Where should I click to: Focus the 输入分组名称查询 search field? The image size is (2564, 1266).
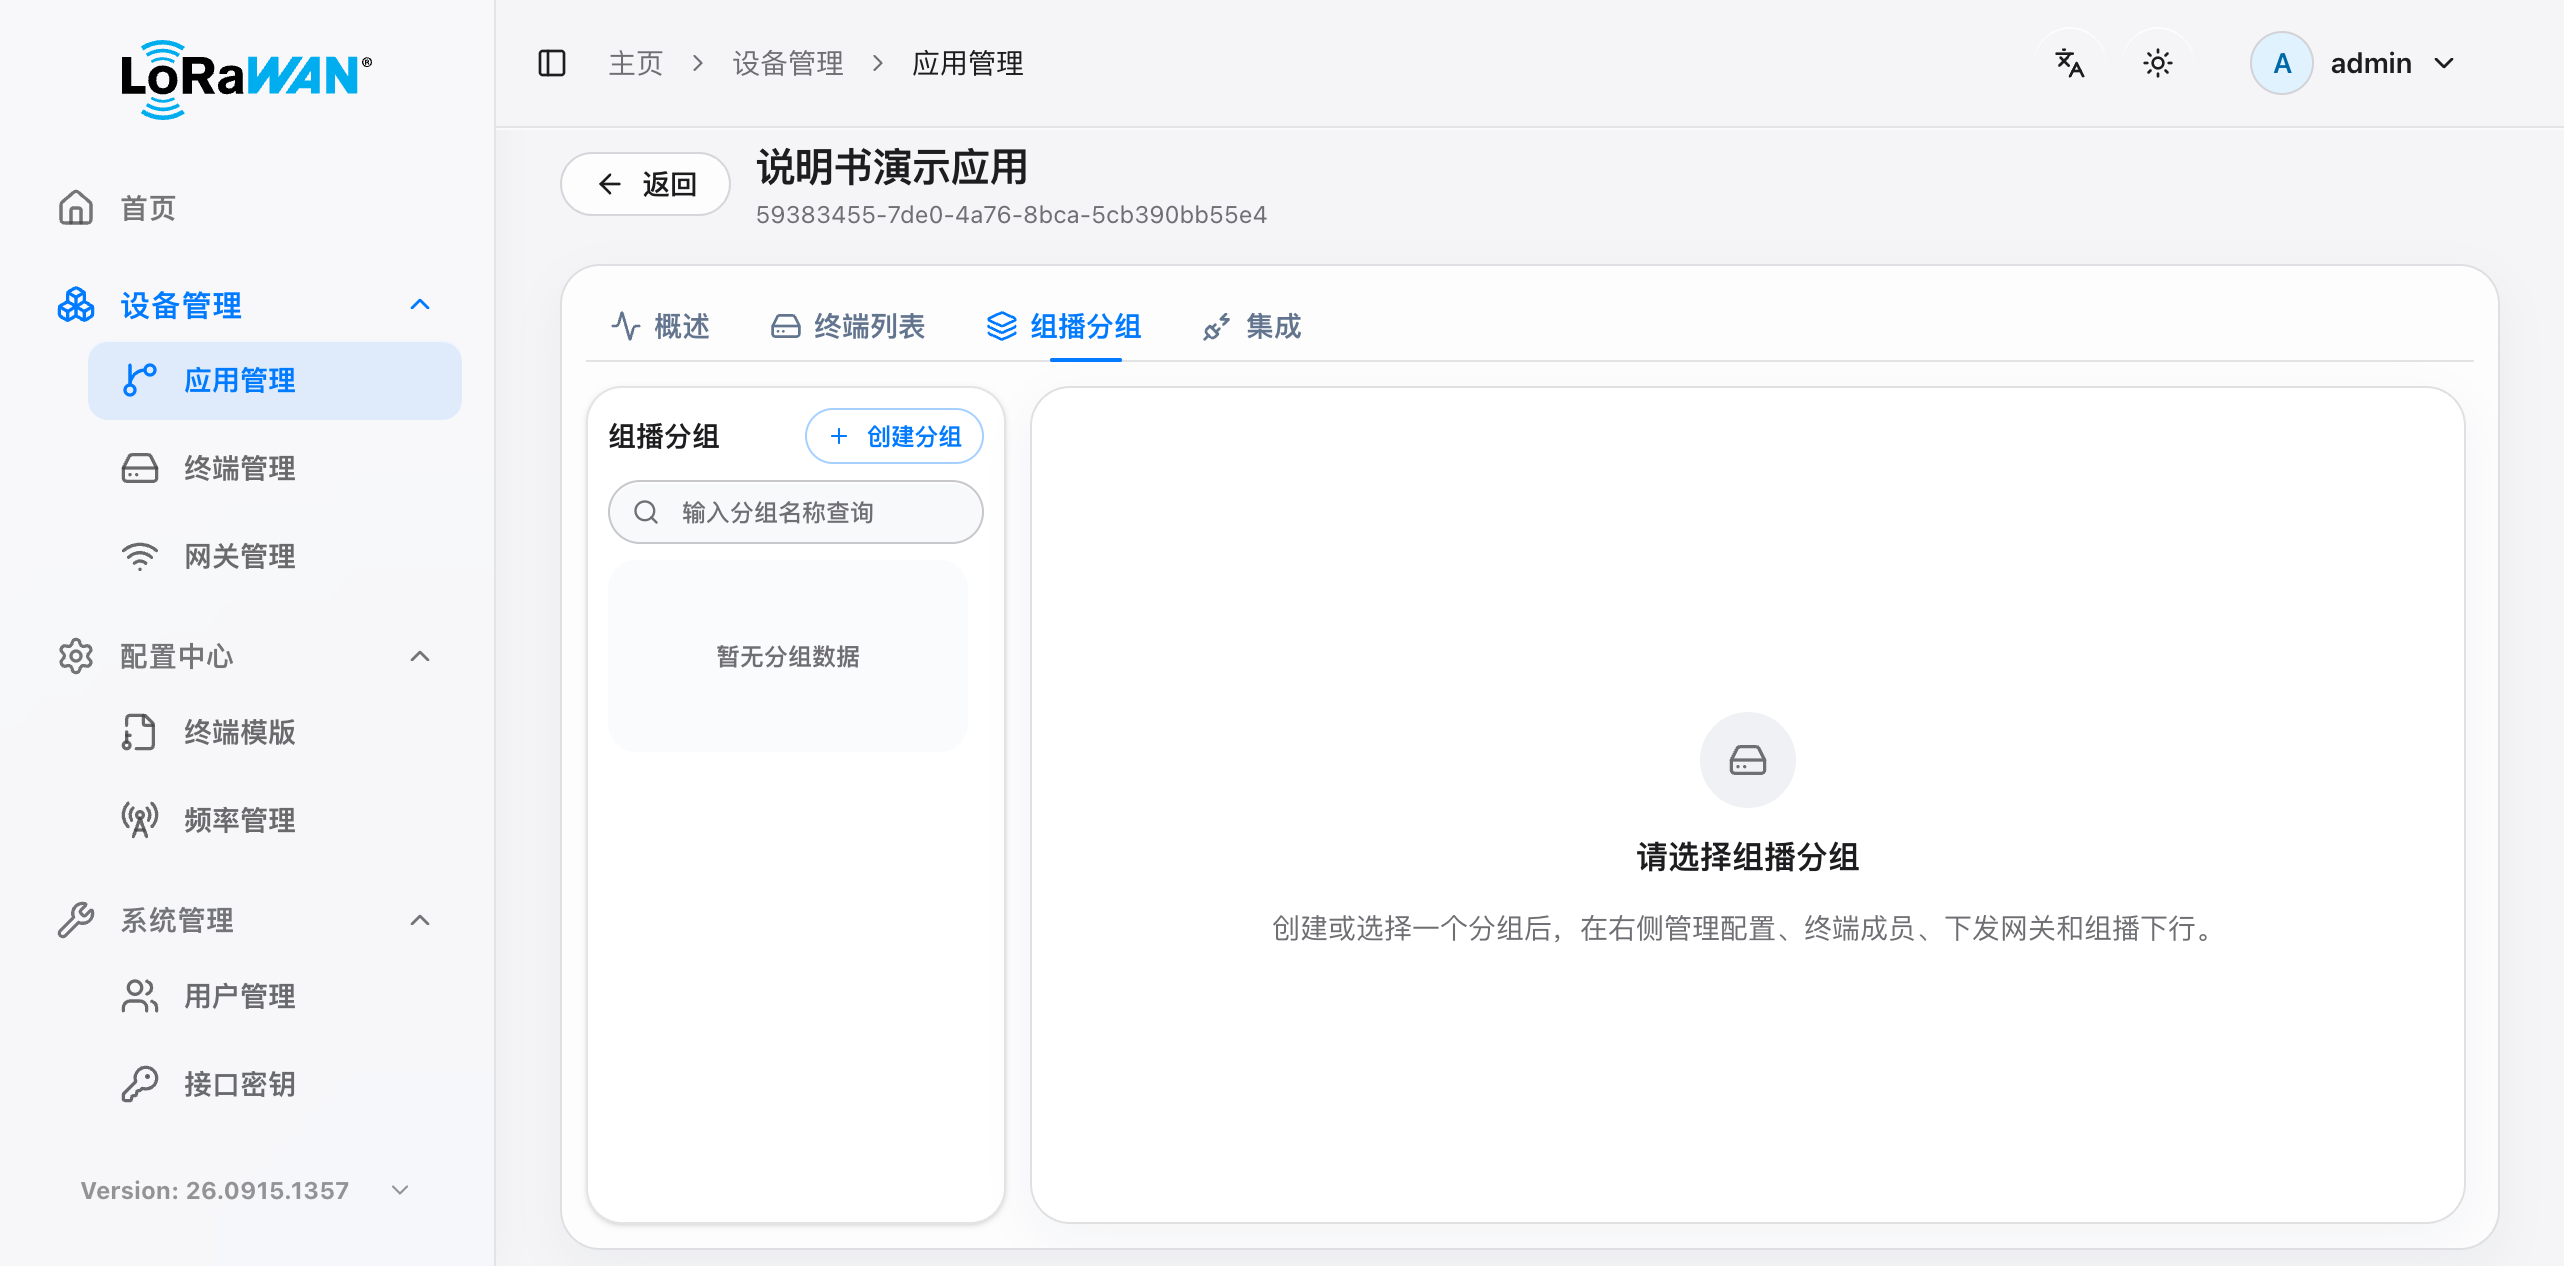(x=796, y=512)
